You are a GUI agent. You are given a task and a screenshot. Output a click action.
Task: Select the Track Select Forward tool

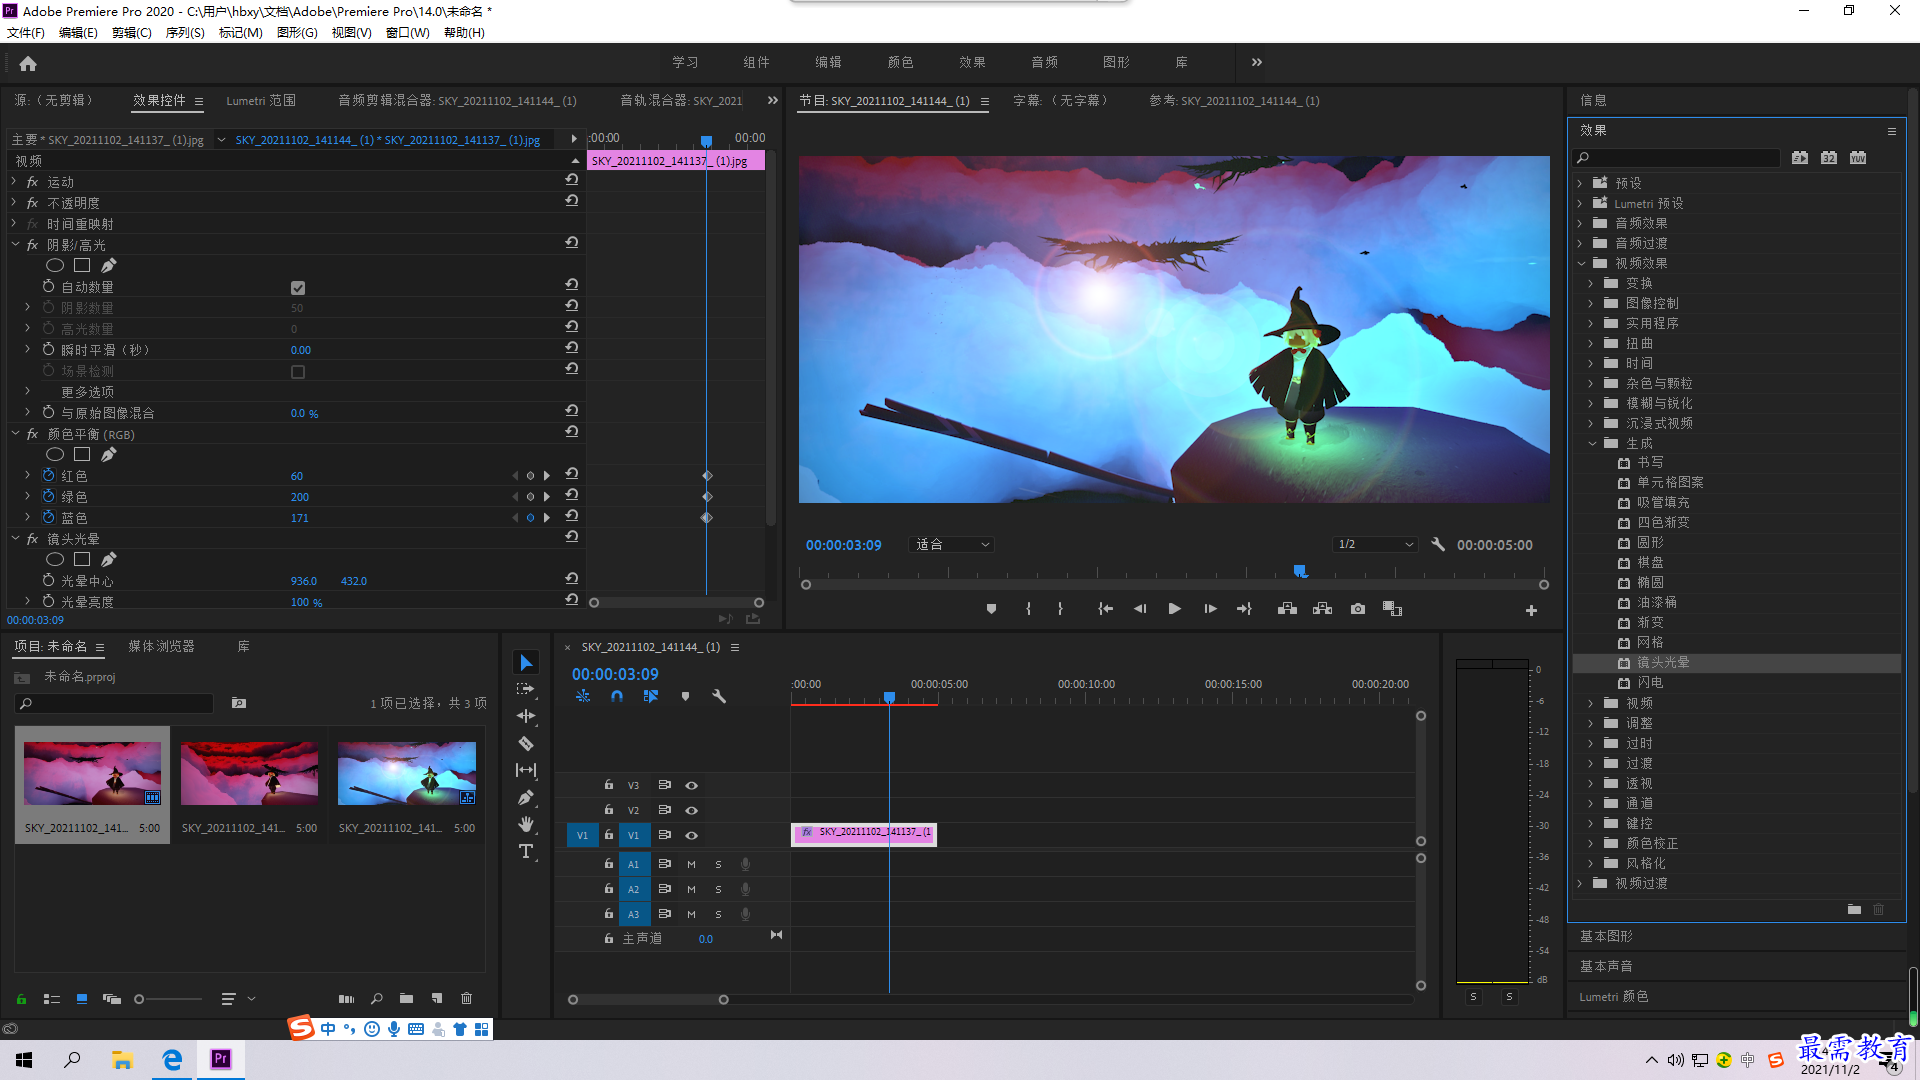click(526, 690)
